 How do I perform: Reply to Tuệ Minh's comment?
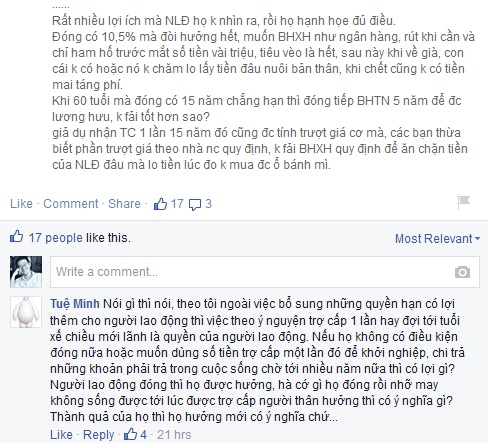(x=98, y=435)
